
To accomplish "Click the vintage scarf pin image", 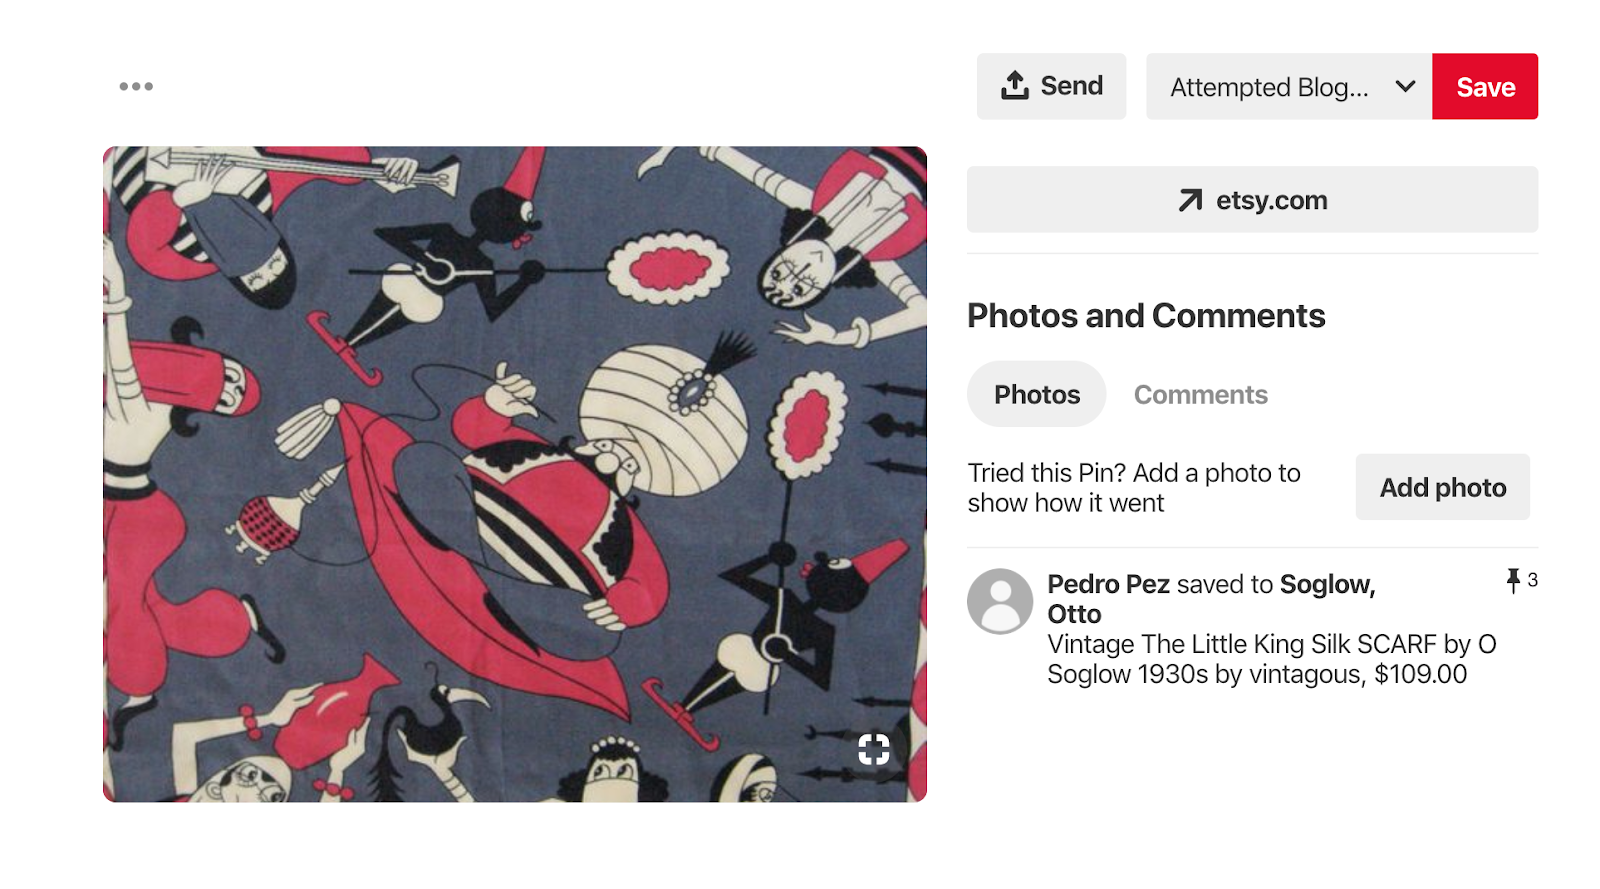I will [515, 474].
